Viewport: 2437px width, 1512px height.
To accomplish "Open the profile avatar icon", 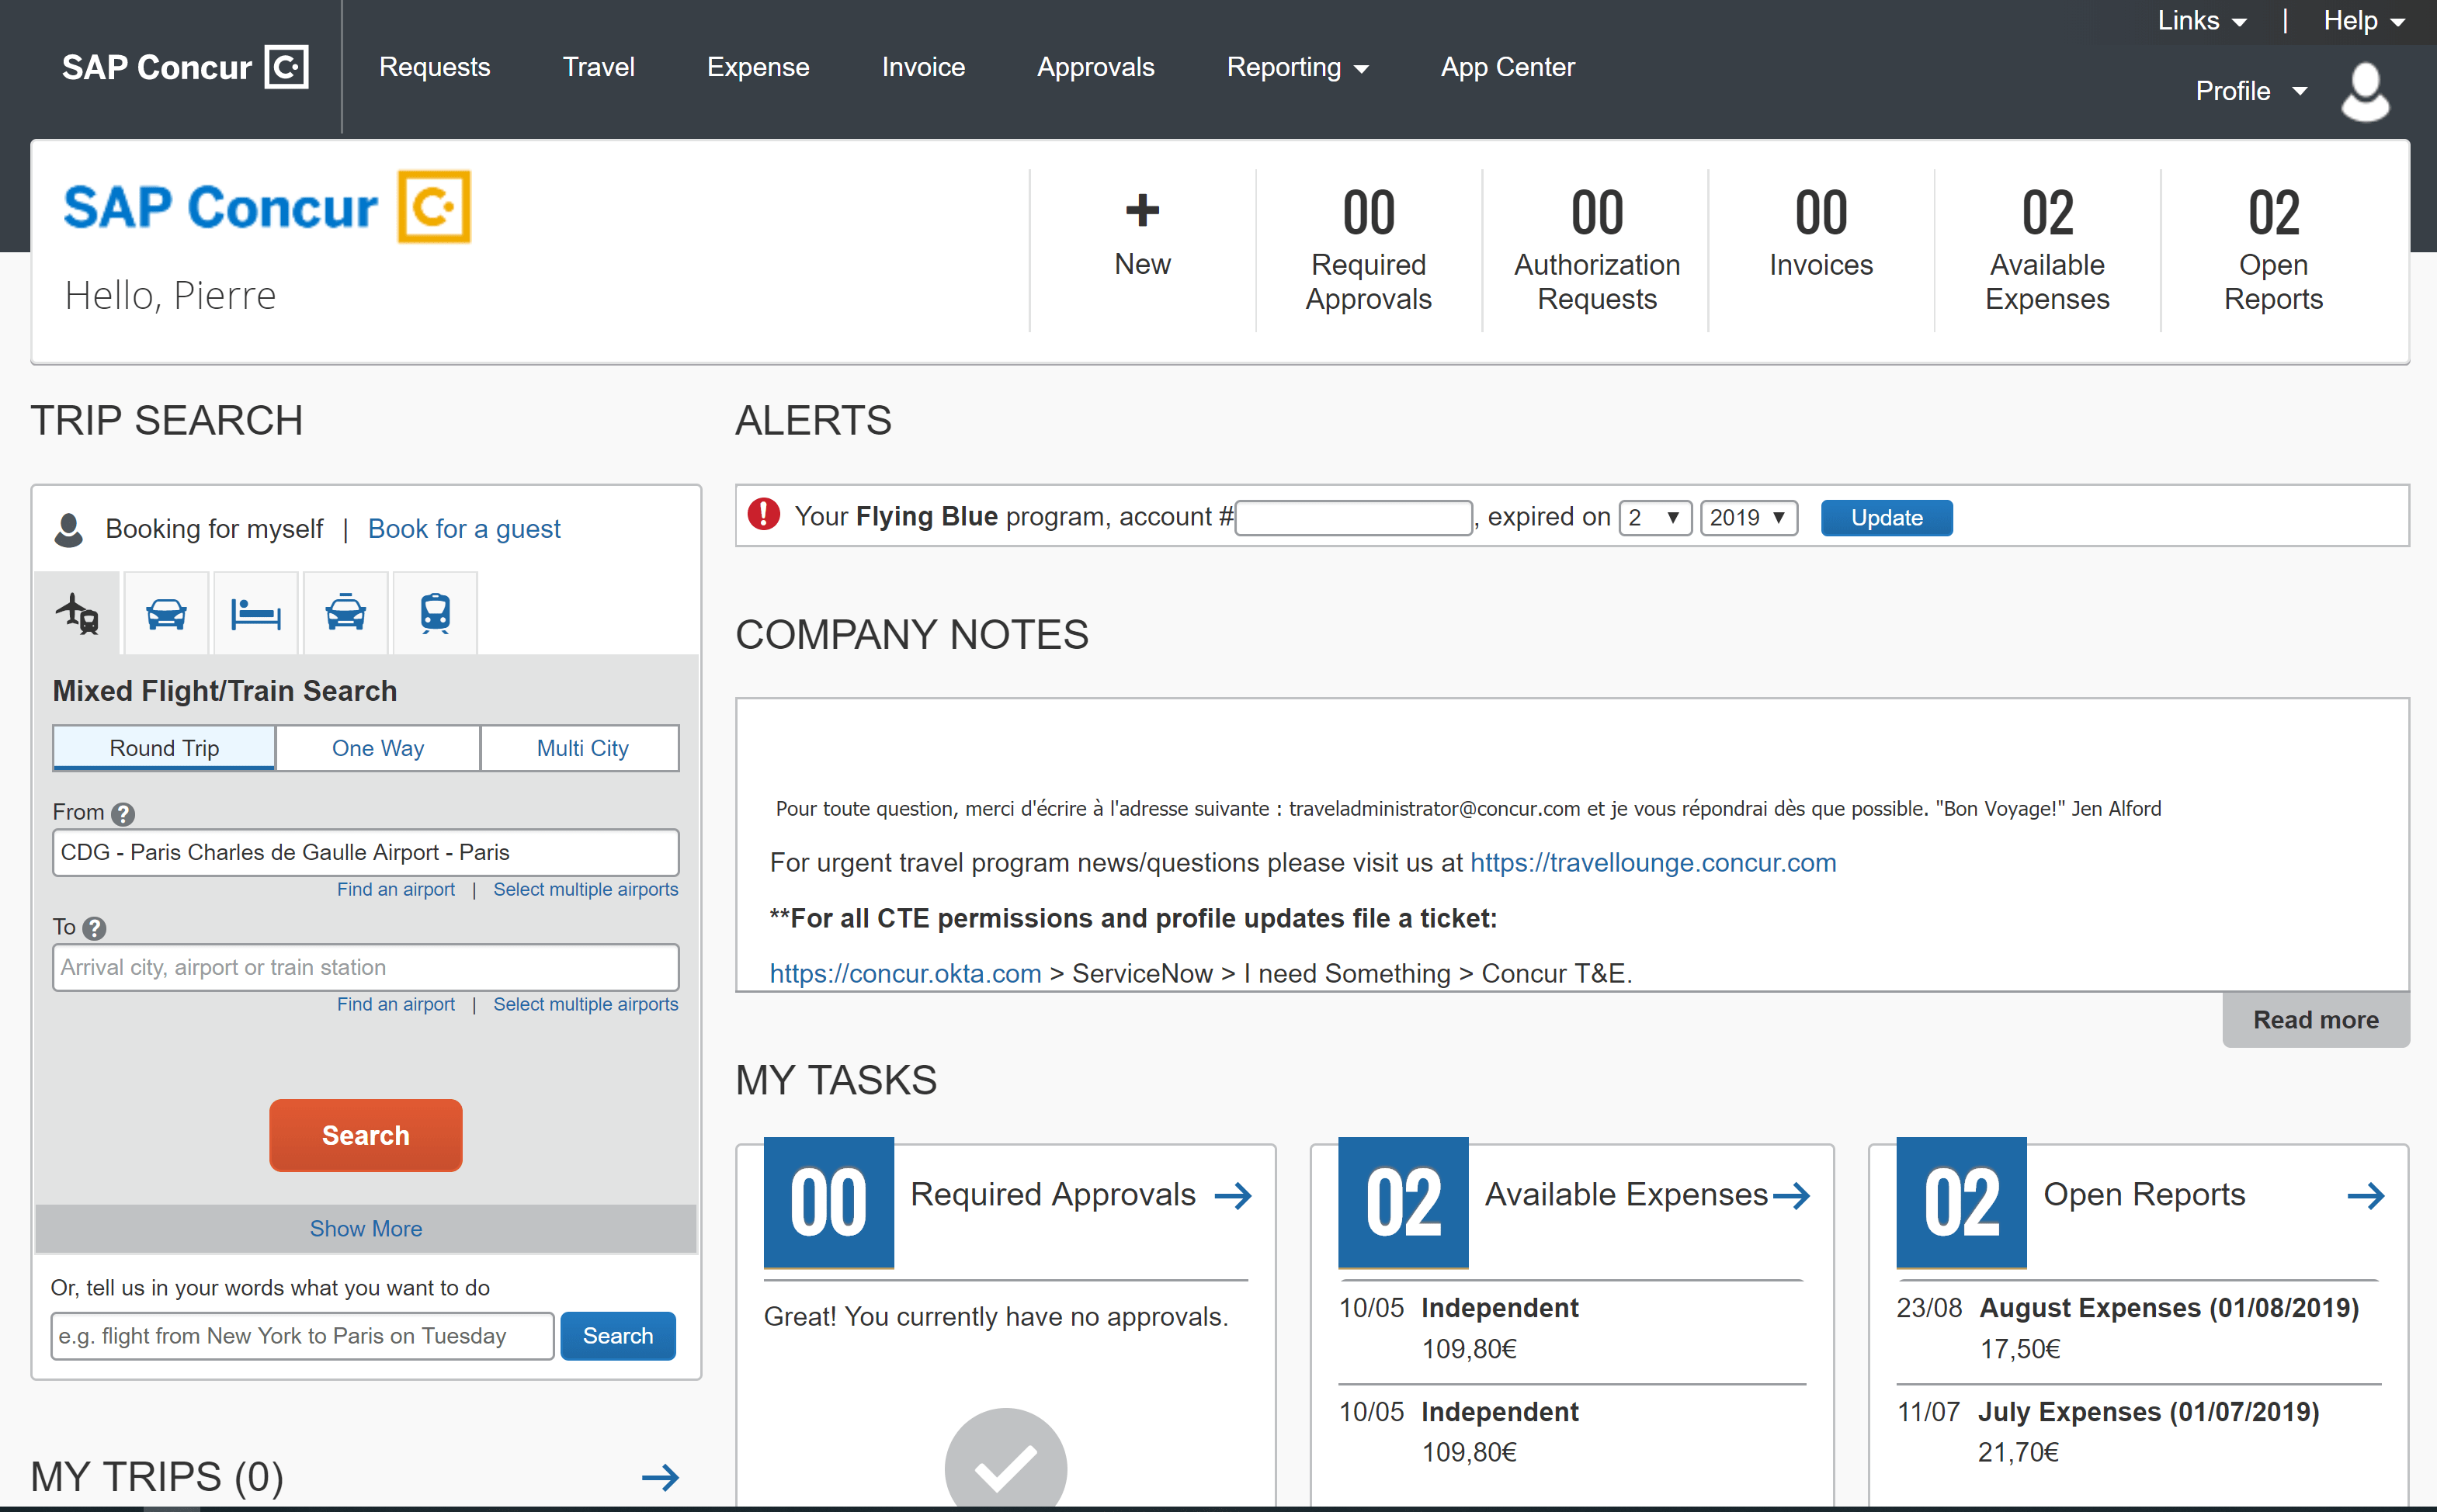I will coord(2365,91).
